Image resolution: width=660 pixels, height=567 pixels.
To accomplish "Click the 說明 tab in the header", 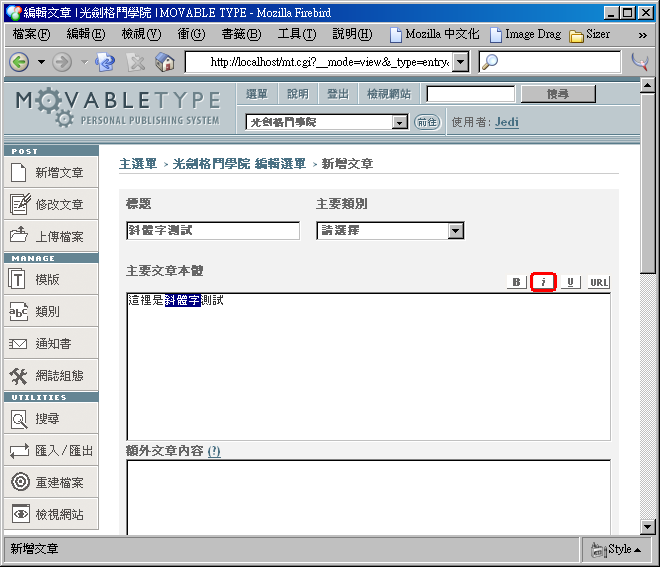I will (x=298, y=94).
